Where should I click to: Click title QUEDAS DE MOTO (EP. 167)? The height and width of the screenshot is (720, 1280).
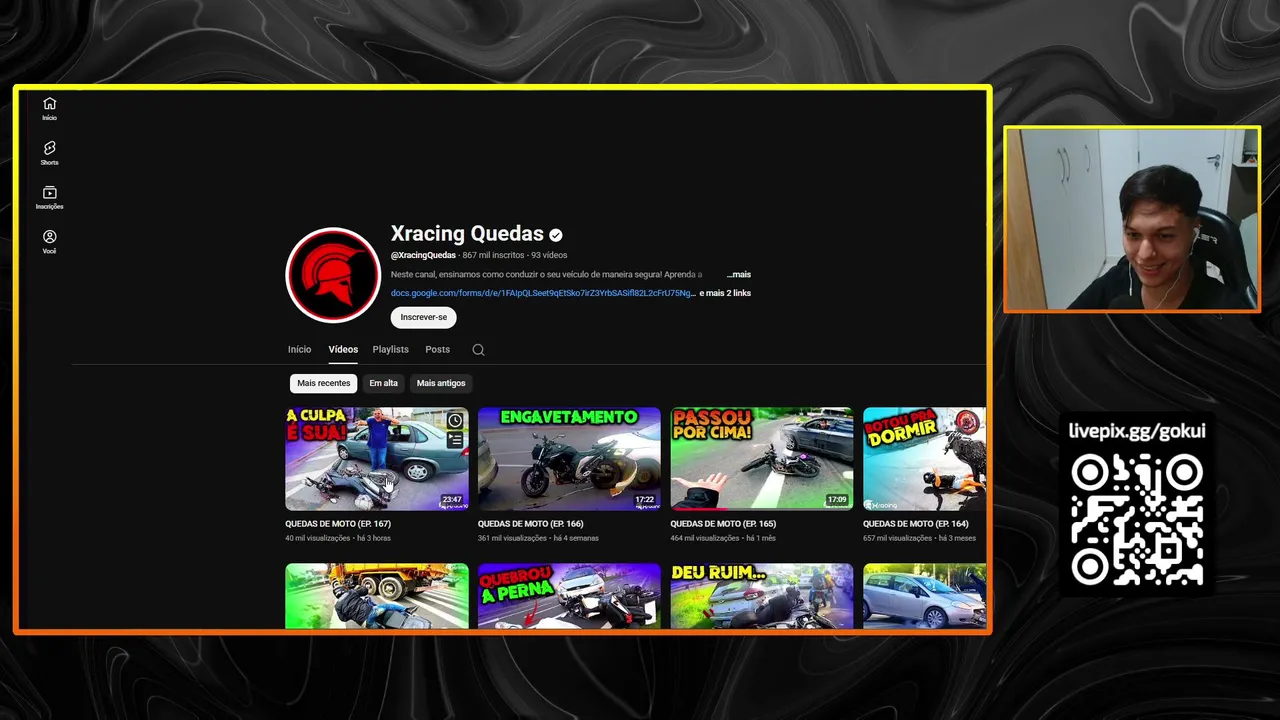(x=338, y=524)
